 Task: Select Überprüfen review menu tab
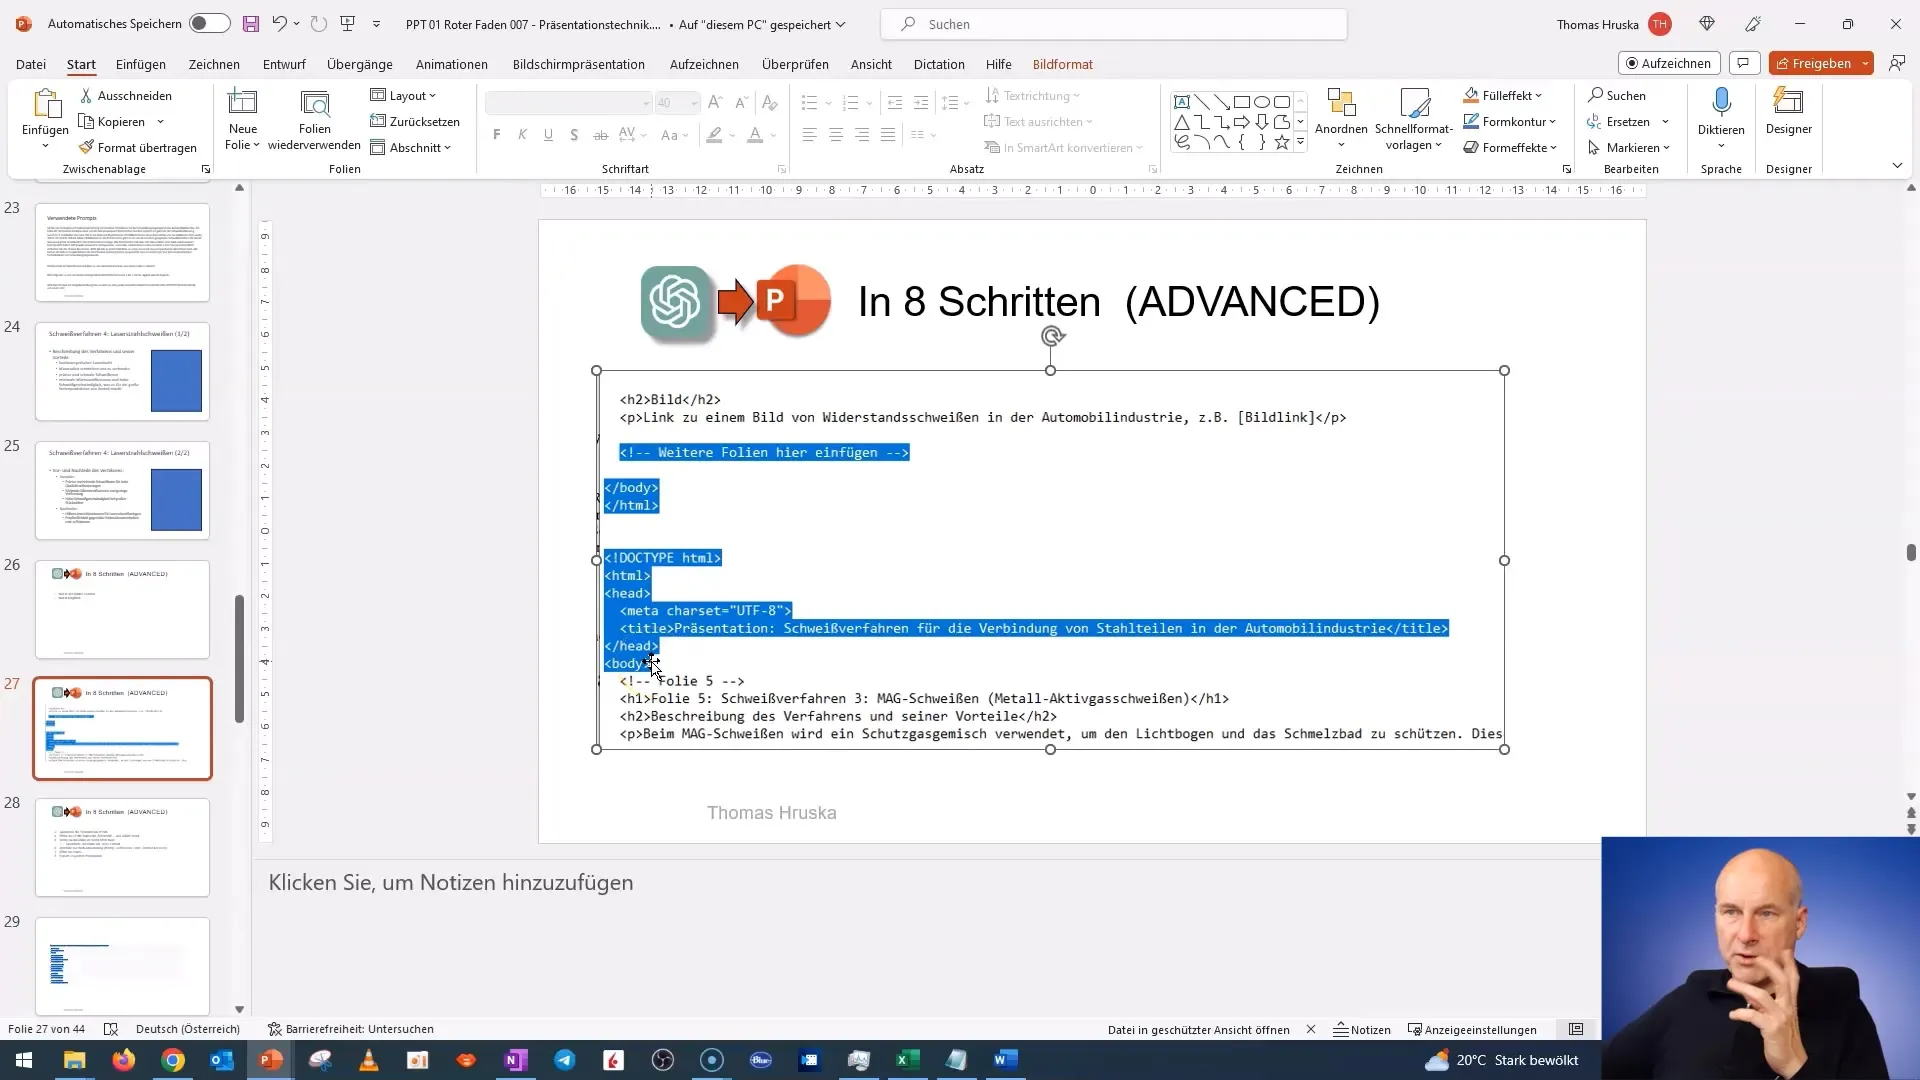(795, 63)
